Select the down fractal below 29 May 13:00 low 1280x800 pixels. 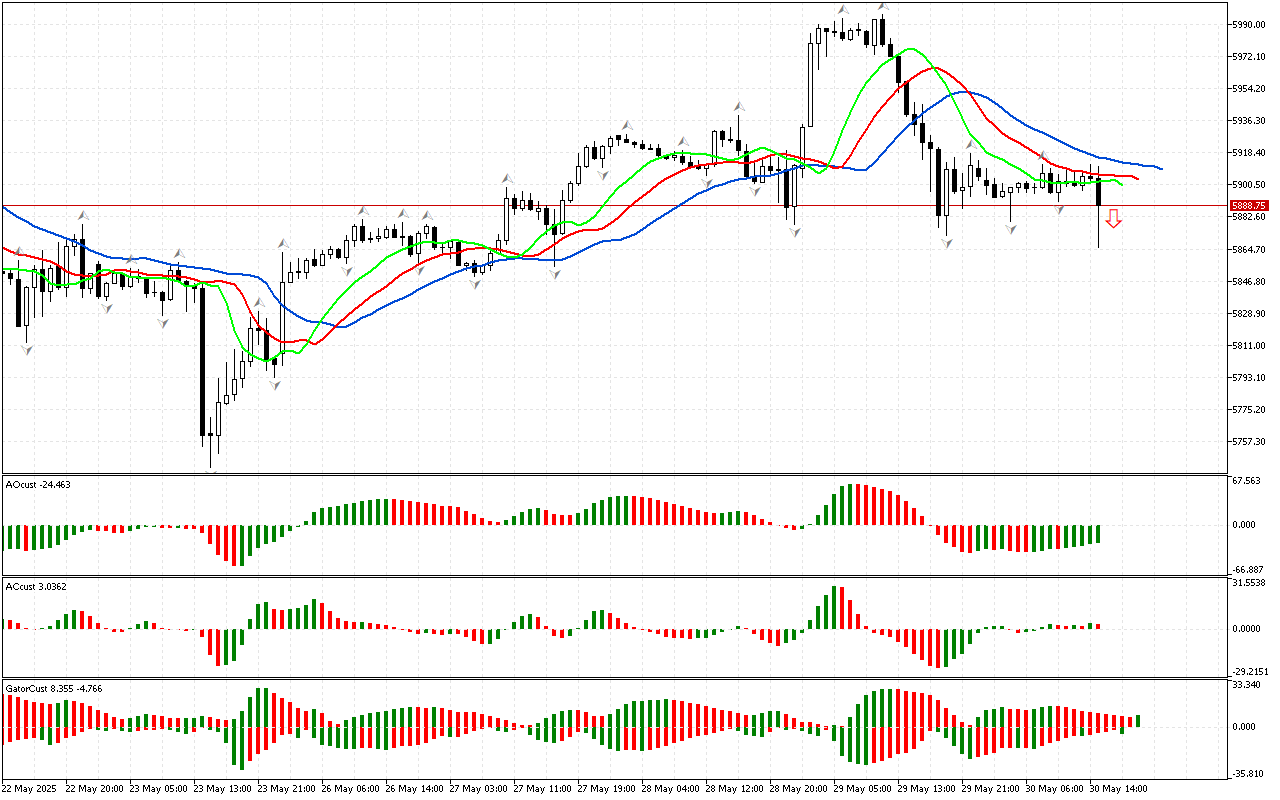[x=945, y=243]
